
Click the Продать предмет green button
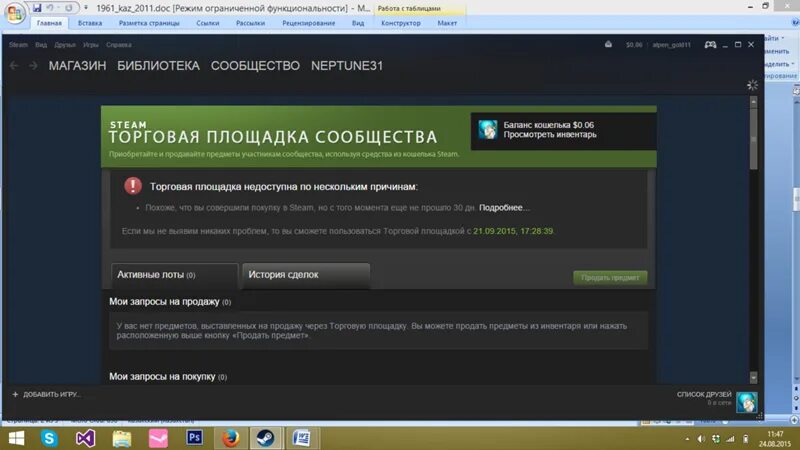tap(610, 278)
